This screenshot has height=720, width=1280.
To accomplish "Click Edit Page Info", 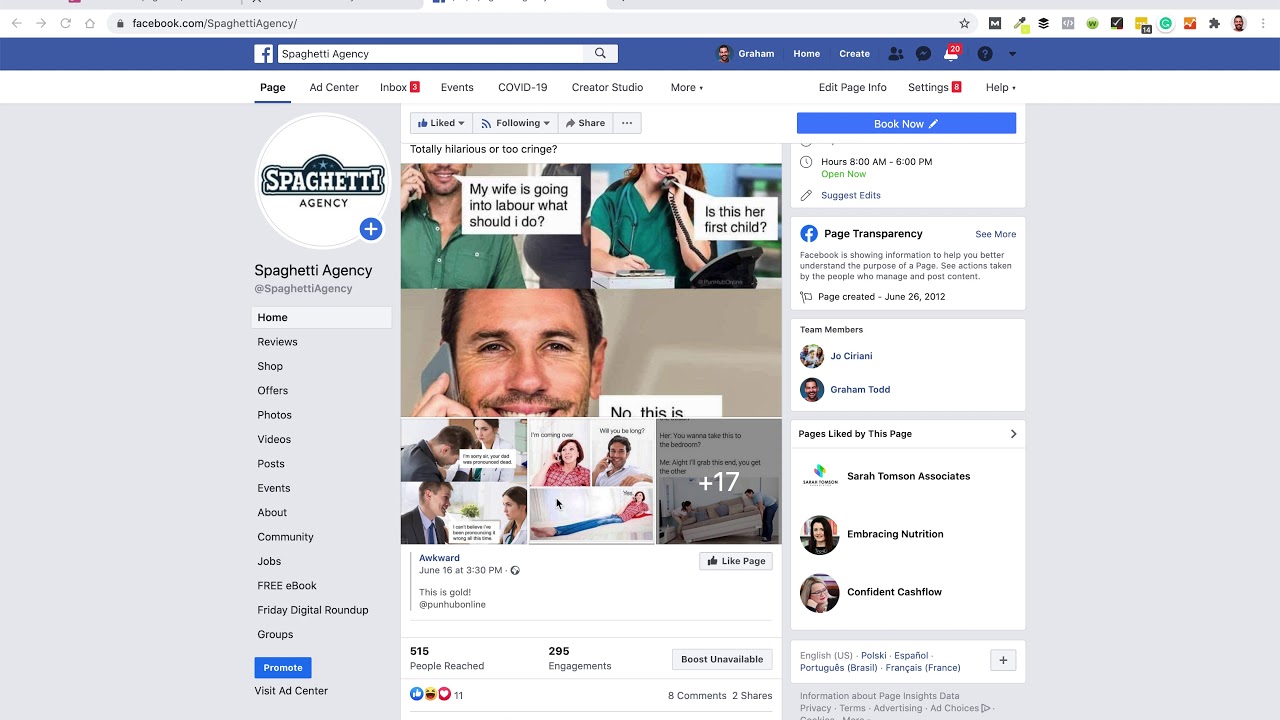I will point(853,87).
